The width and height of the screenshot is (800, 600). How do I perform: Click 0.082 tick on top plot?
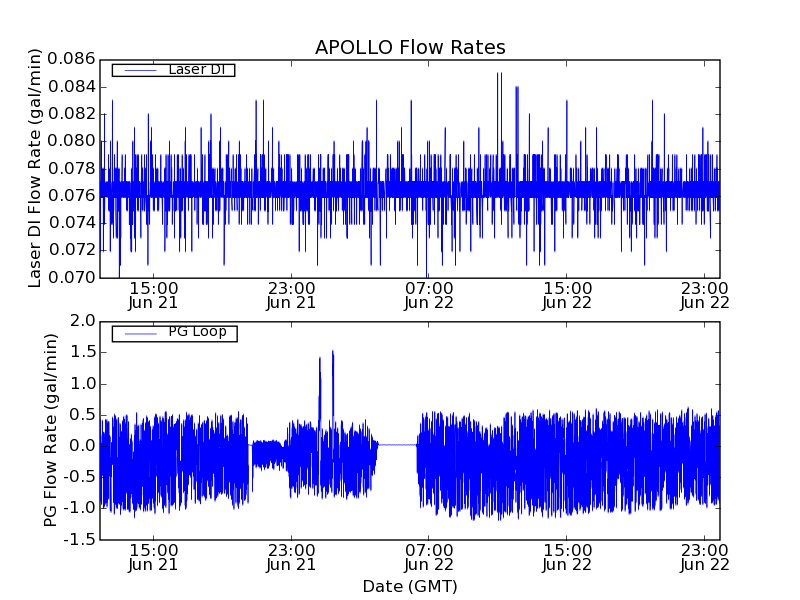(71, 114)
